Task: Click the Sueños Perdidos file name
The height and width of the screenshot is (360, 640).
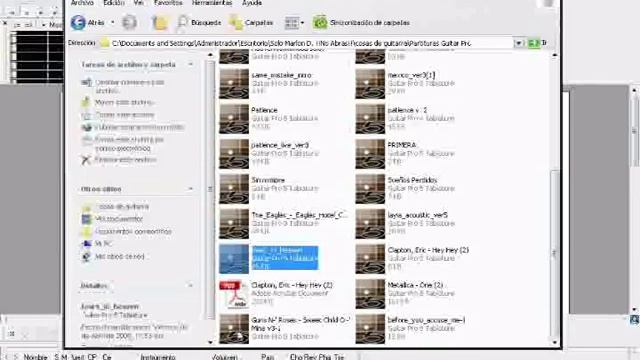Action: [x=412, y=180]
